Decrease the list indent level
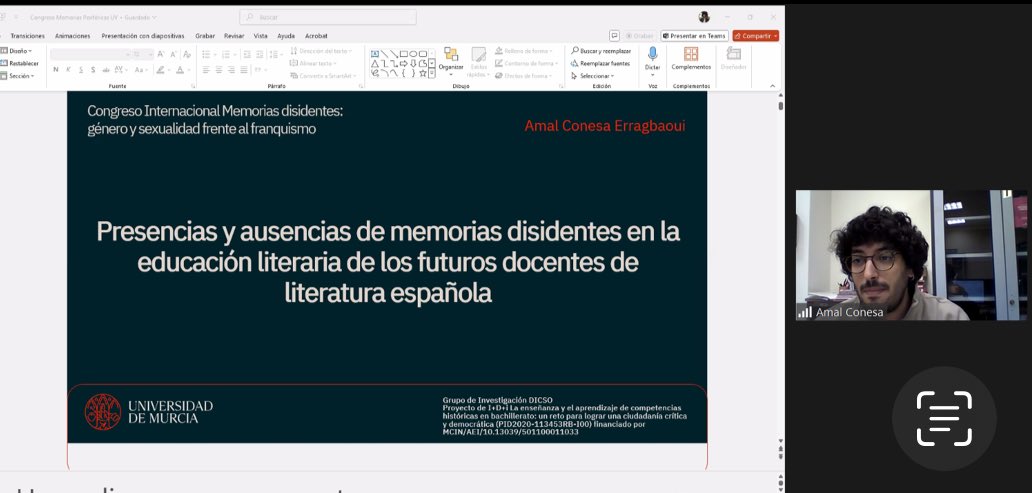This screenshot has width=1032, height=493. pos(247,54)
